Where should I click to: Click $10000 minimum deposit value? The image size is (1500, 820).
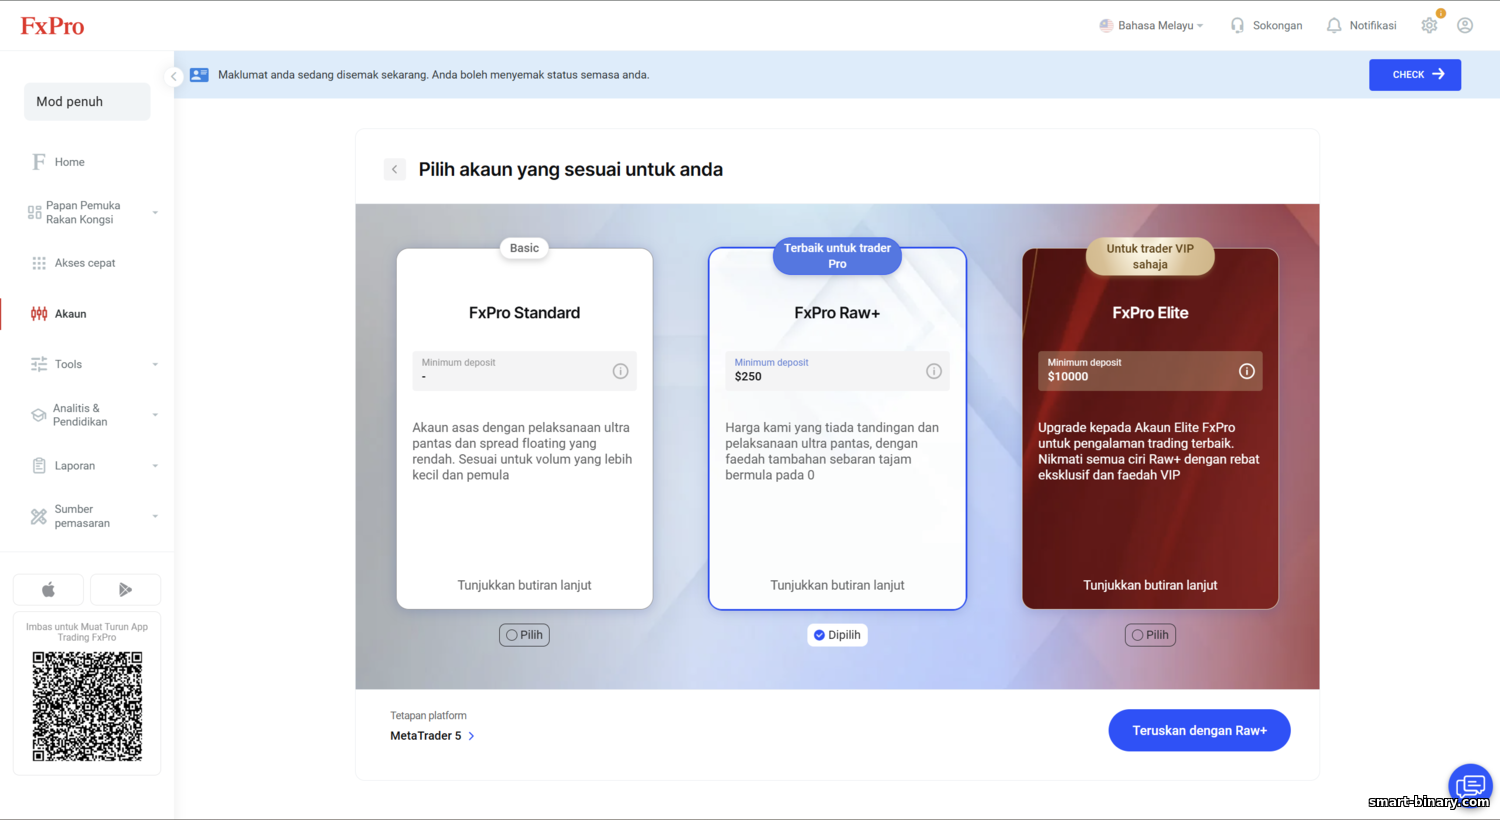pyautogui.click(x=1068, y=377)
